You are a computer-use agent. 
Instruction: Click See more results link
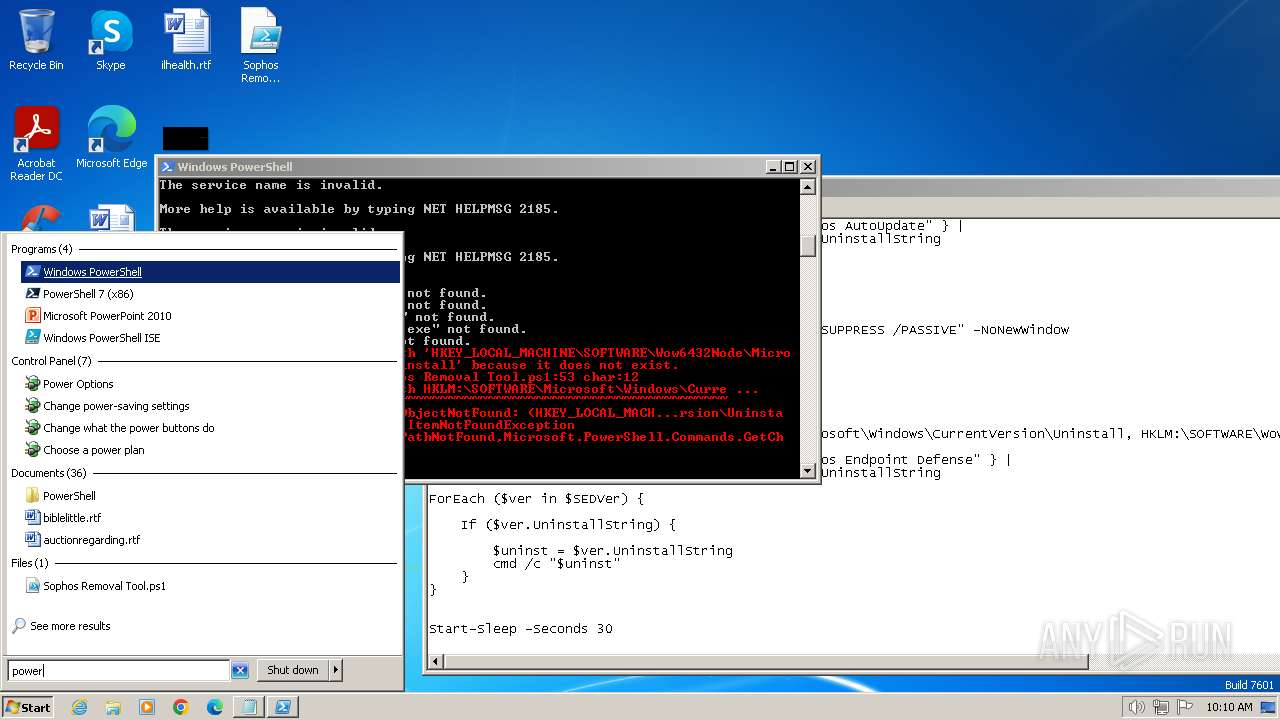(70, 626)
